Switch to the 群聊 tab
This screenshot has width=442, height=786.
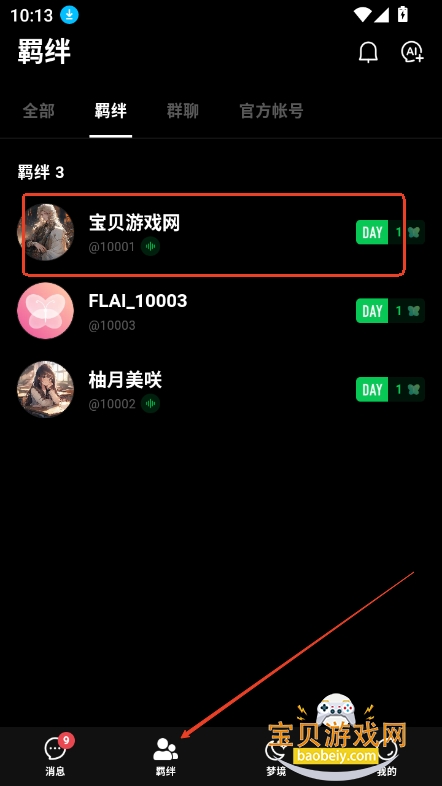183,111
